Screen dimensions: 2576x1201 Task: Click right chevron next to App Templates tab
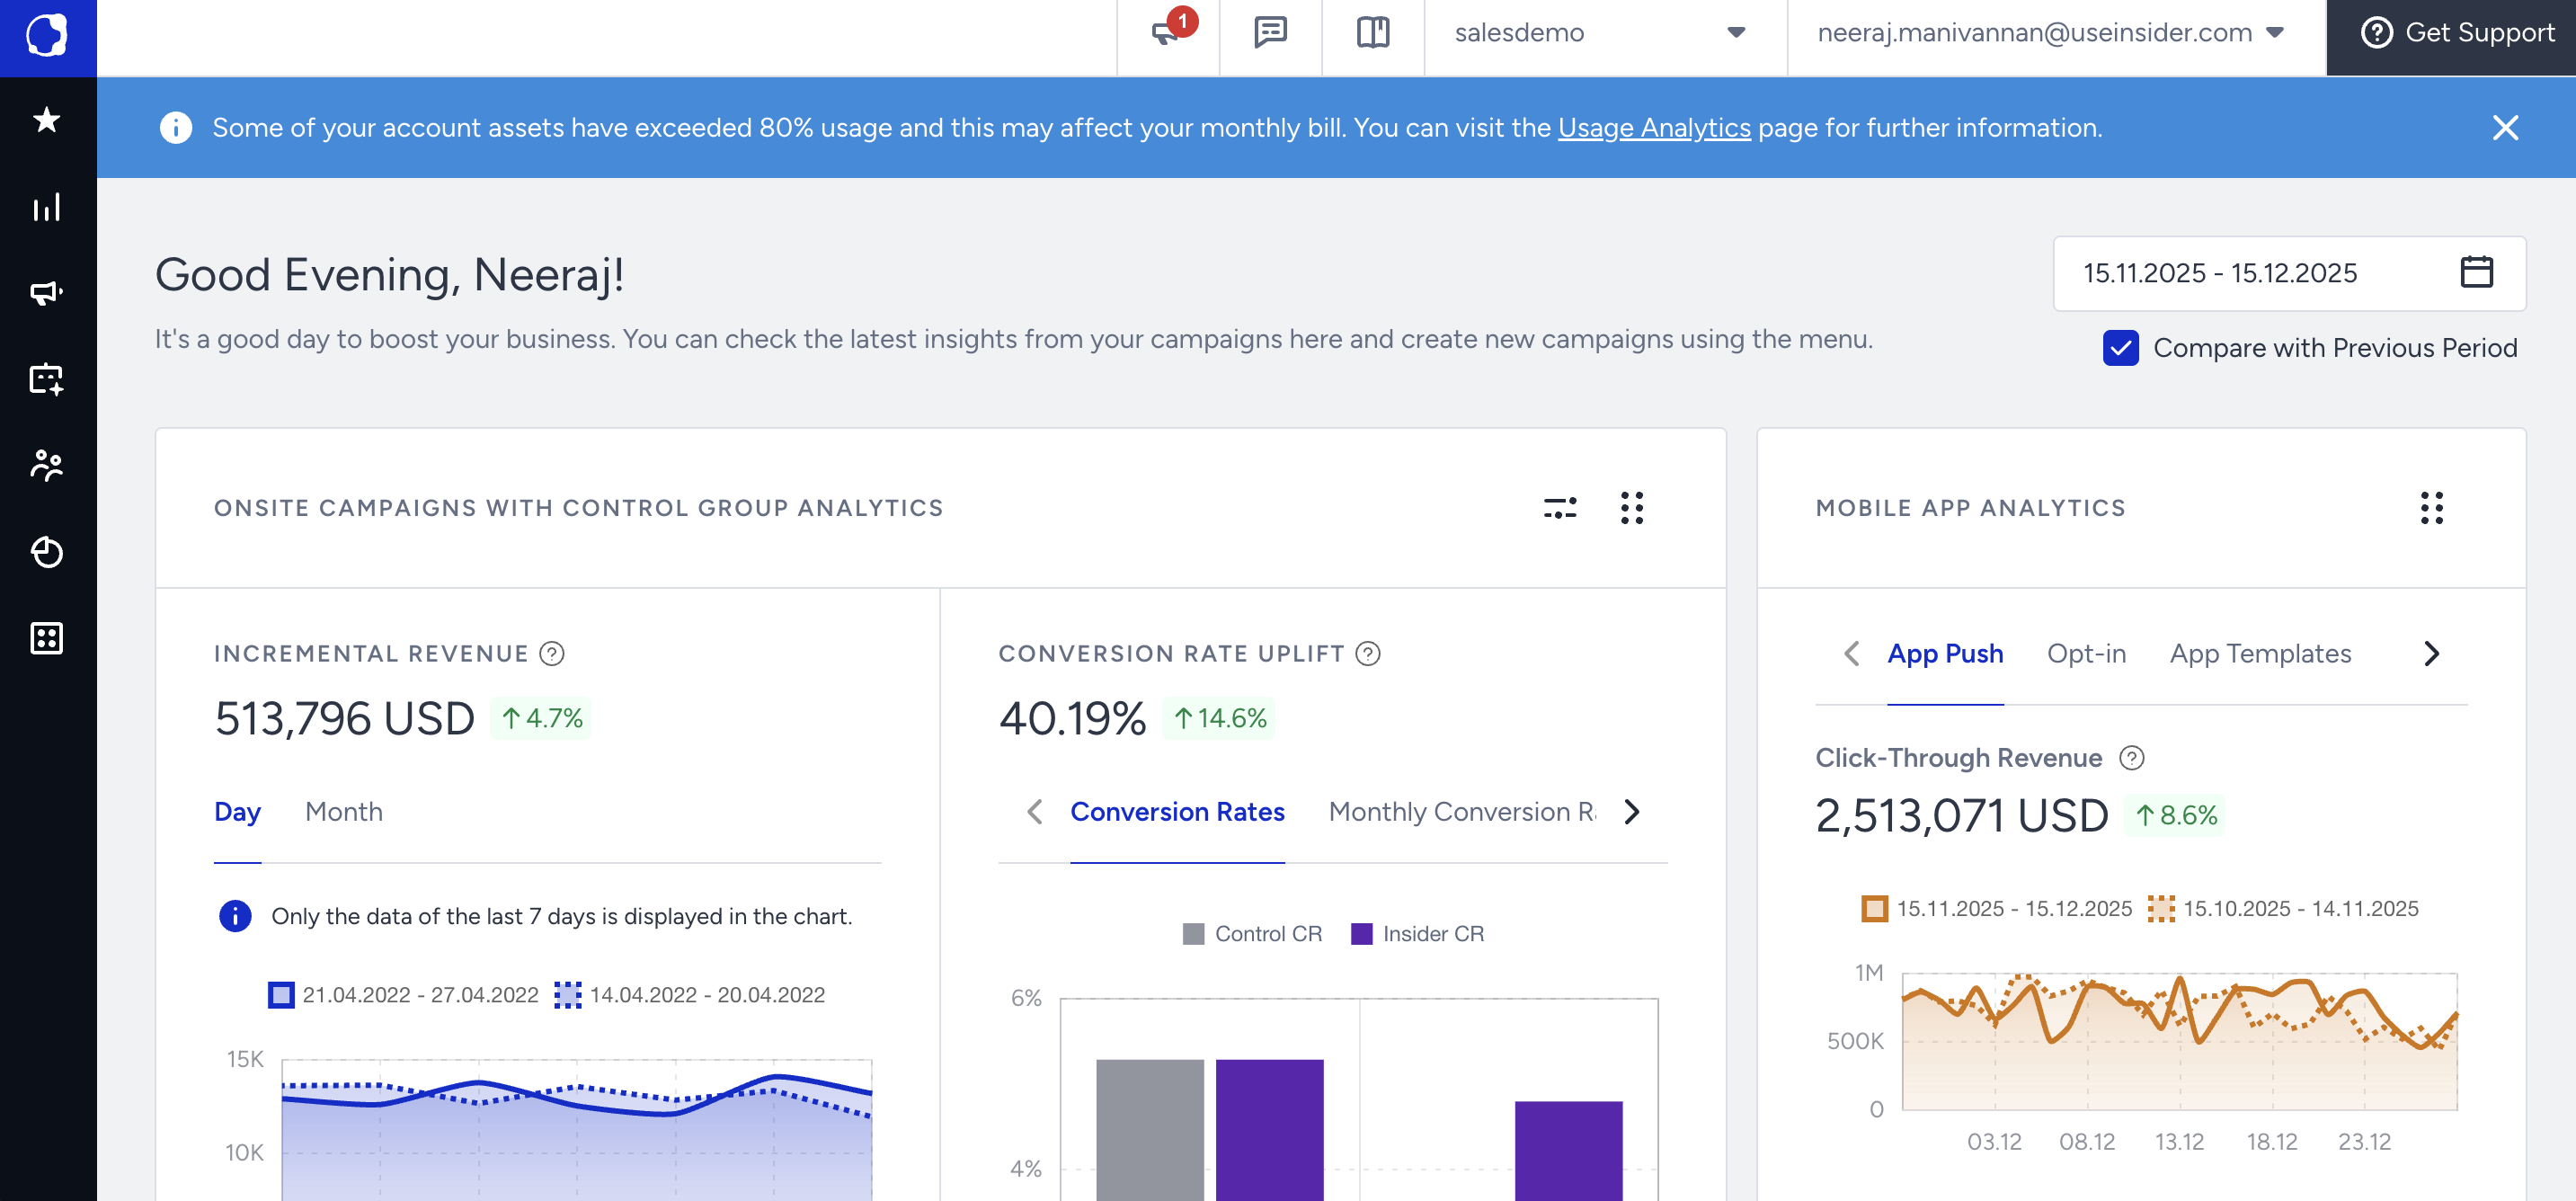click(2431, 654)
